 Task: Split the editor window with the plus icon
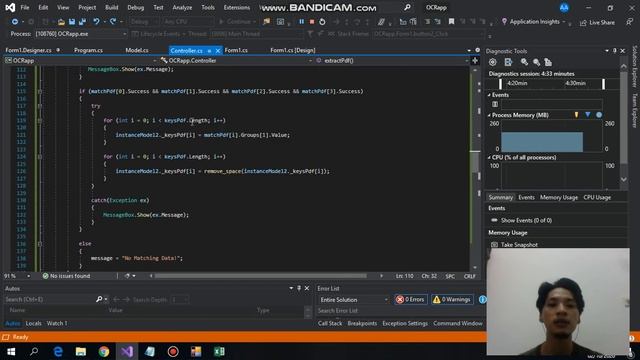[x=475, y=60]
